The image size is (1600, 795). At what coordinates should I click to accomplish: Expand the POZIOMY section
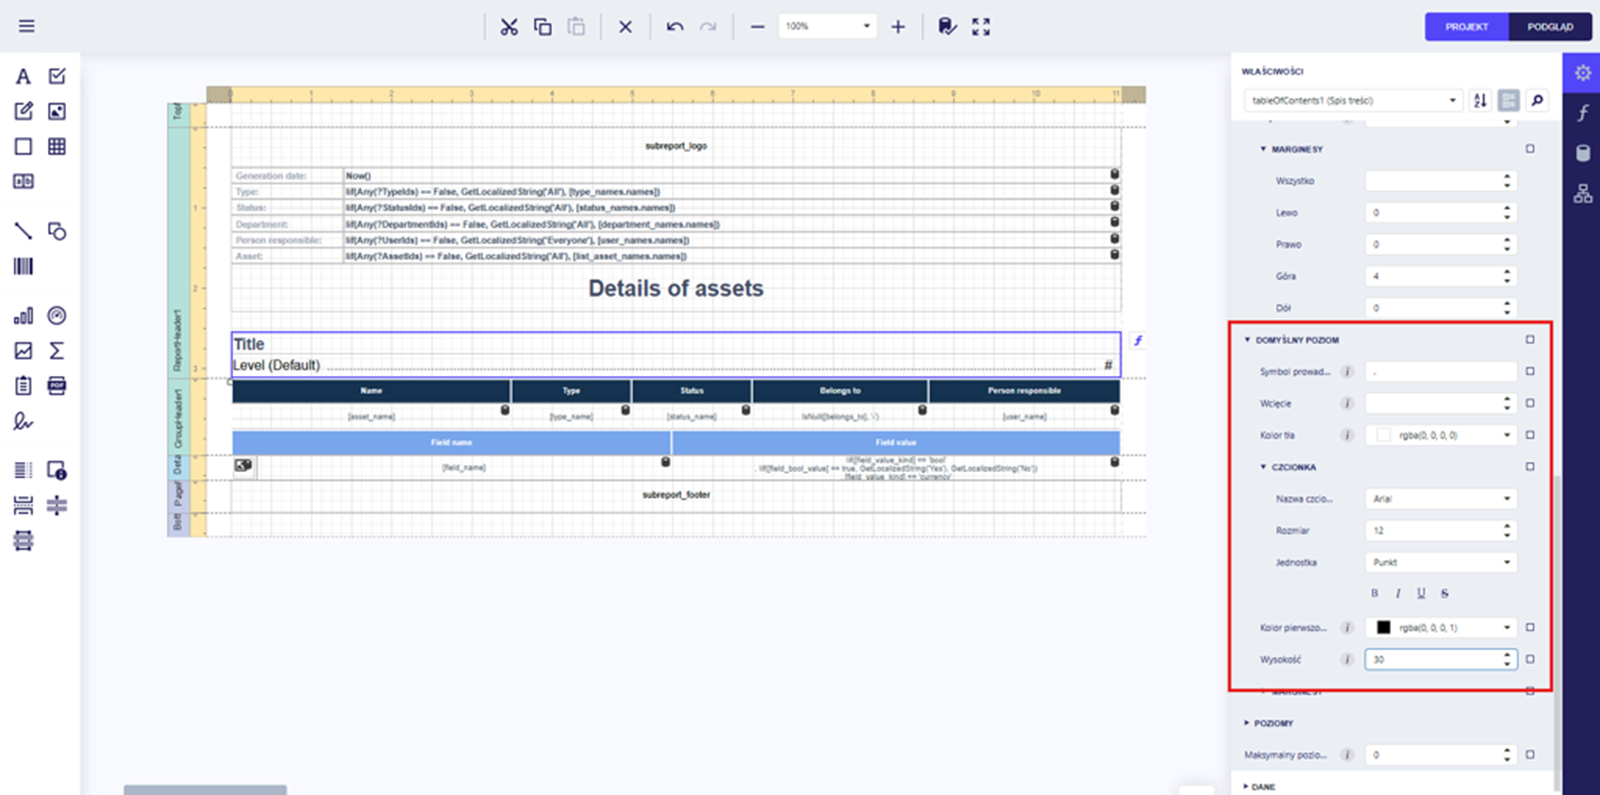tap(1272, 723)
